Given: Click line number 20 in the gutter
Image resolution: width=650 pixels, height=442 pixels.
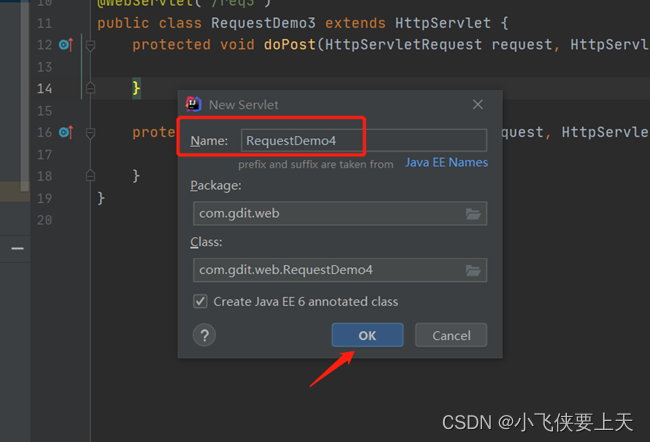Looking at the screenshot, I should coord(44,220).
